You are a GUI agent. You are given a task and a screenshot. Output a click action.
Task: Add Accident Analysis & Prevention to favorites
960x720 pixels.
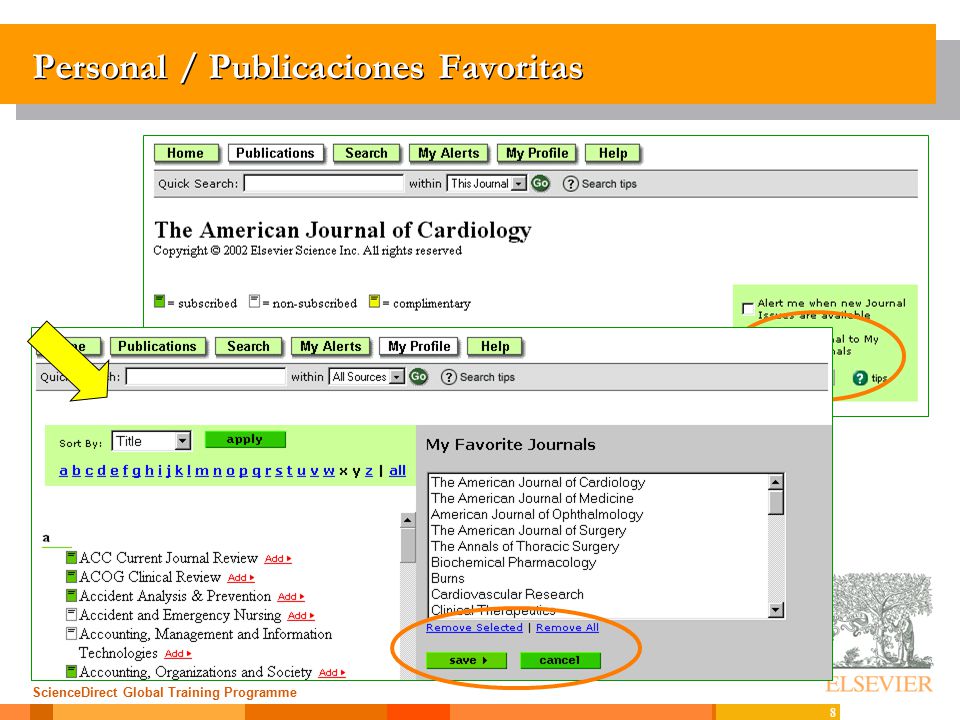[x=291, y=596]
